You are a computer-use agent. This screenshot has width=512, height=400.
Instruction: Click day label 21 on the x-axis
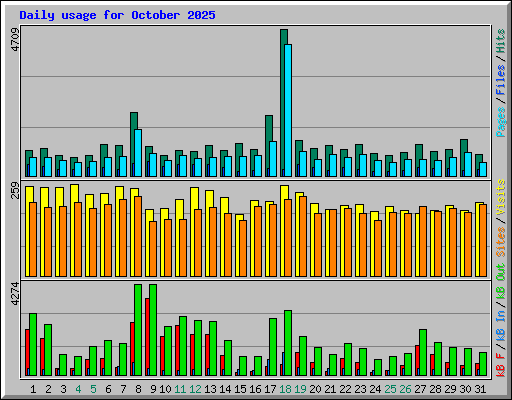coord(330,389)
